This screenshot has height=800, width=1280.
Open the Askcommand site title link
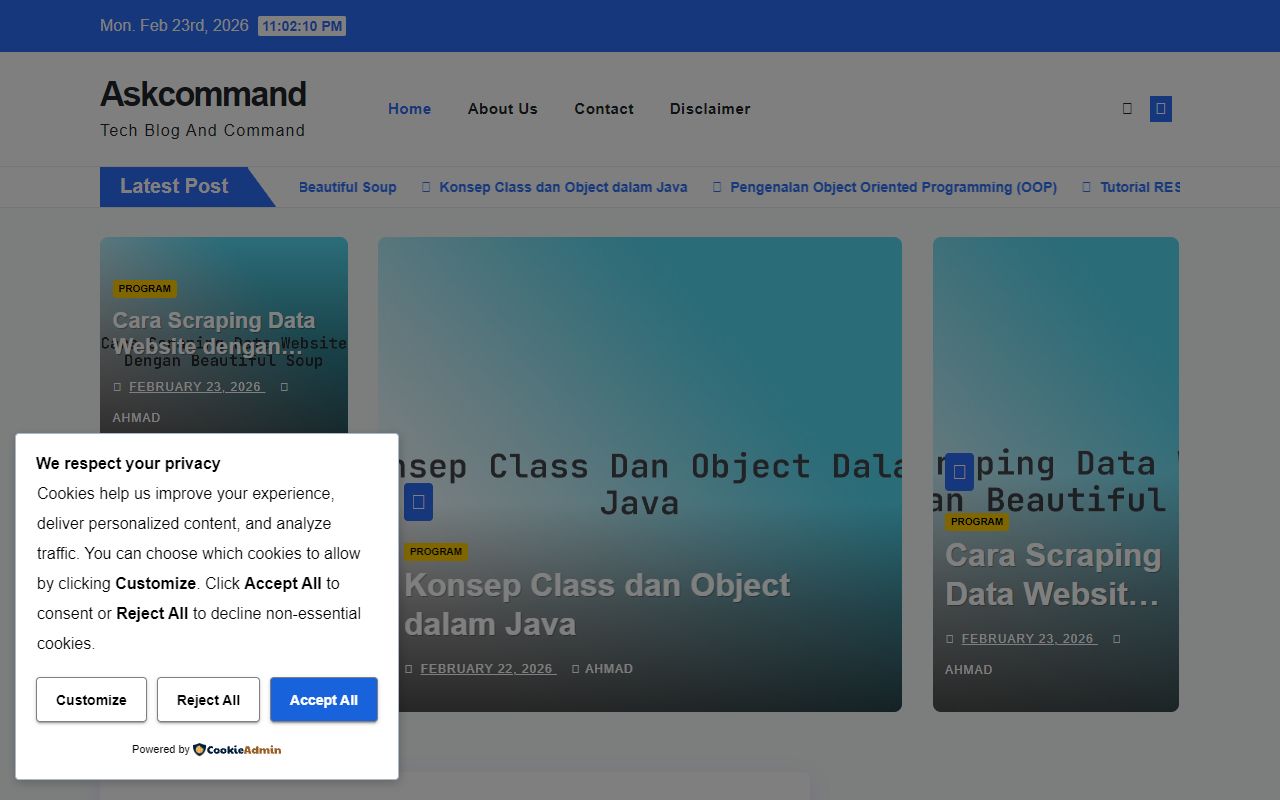[203, 94]
